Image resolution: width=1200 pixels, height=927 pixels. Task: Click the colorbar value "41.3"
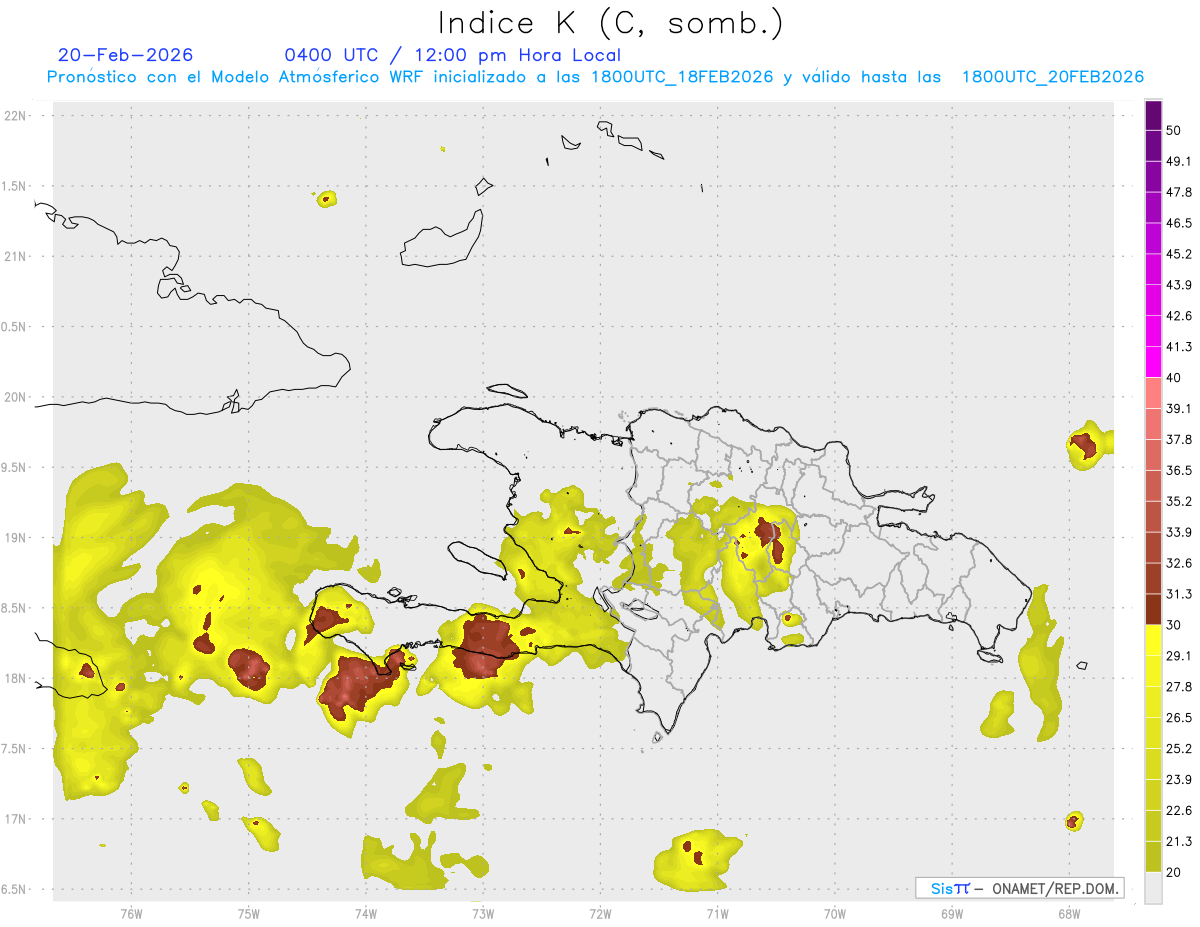[1179, 347]
